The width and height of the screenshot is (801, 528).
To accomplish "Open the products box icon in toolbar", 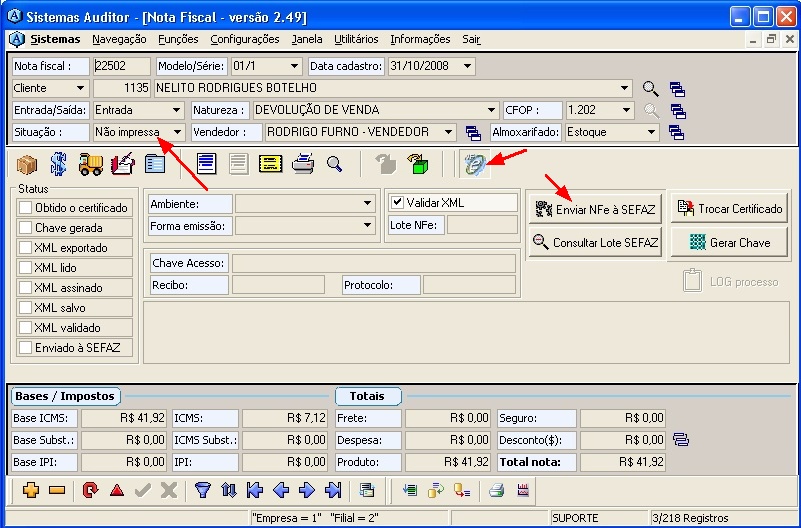I will (x=27, y=164).
